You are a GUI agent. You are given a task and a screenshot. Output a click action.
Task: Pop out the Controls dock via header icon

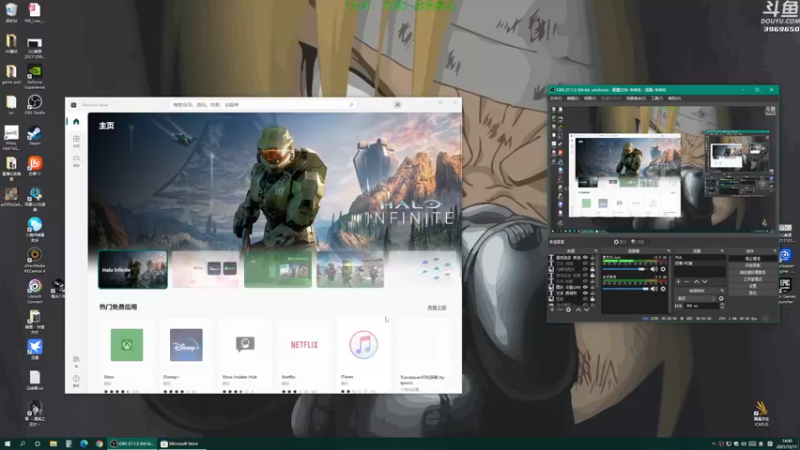pos(776,251)
